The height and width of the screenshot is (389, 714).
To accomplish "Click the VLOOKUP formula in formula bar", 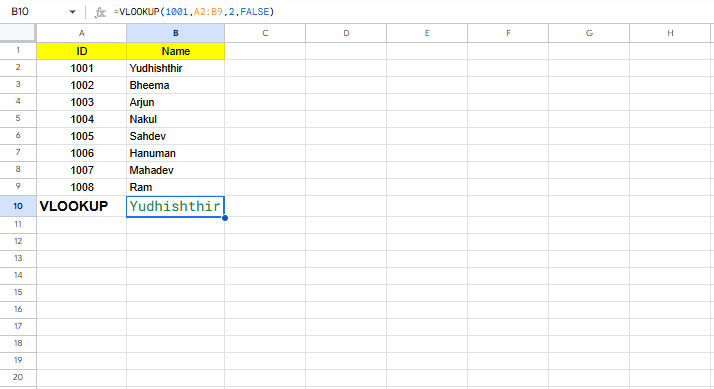I will pos(194,12).
